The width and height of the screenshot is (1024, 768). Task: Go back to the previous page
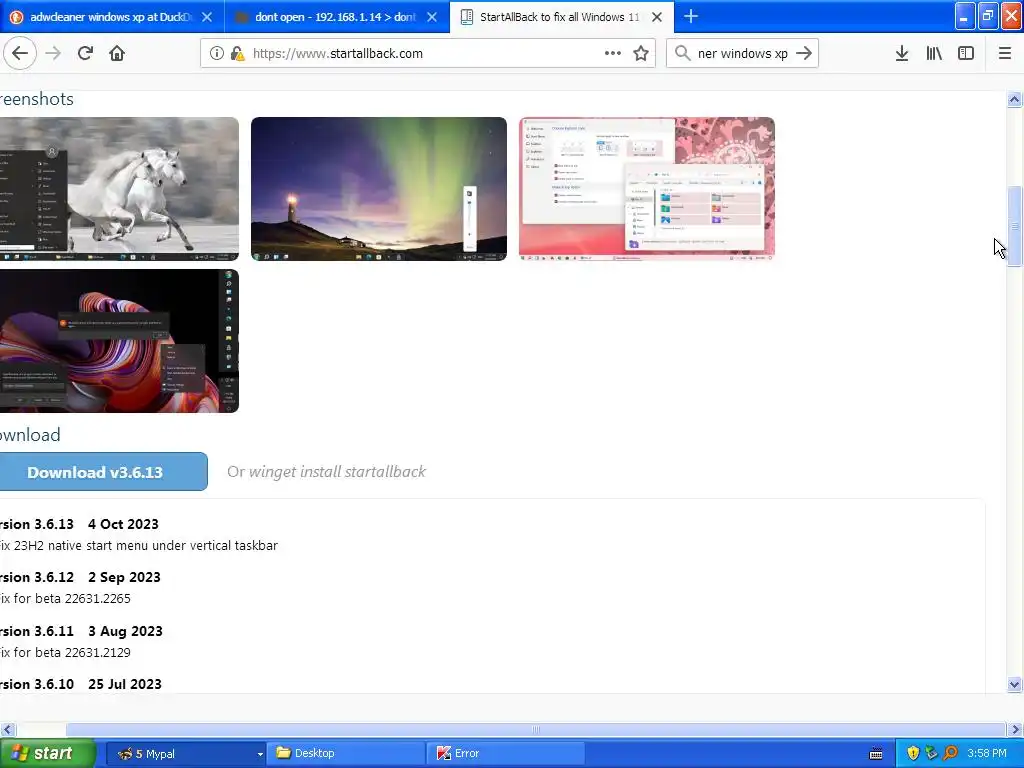[x=20, y=54]
